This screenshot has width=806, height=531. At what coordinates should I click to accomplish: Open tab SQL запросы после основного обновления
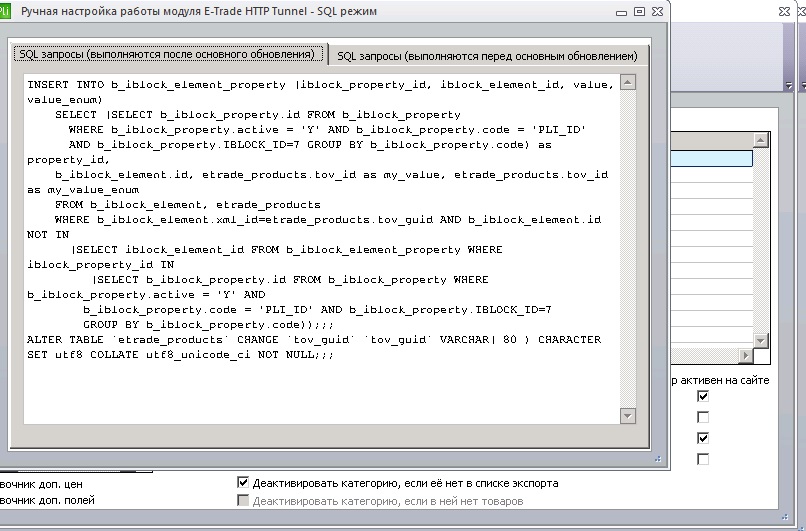point(168,54)
